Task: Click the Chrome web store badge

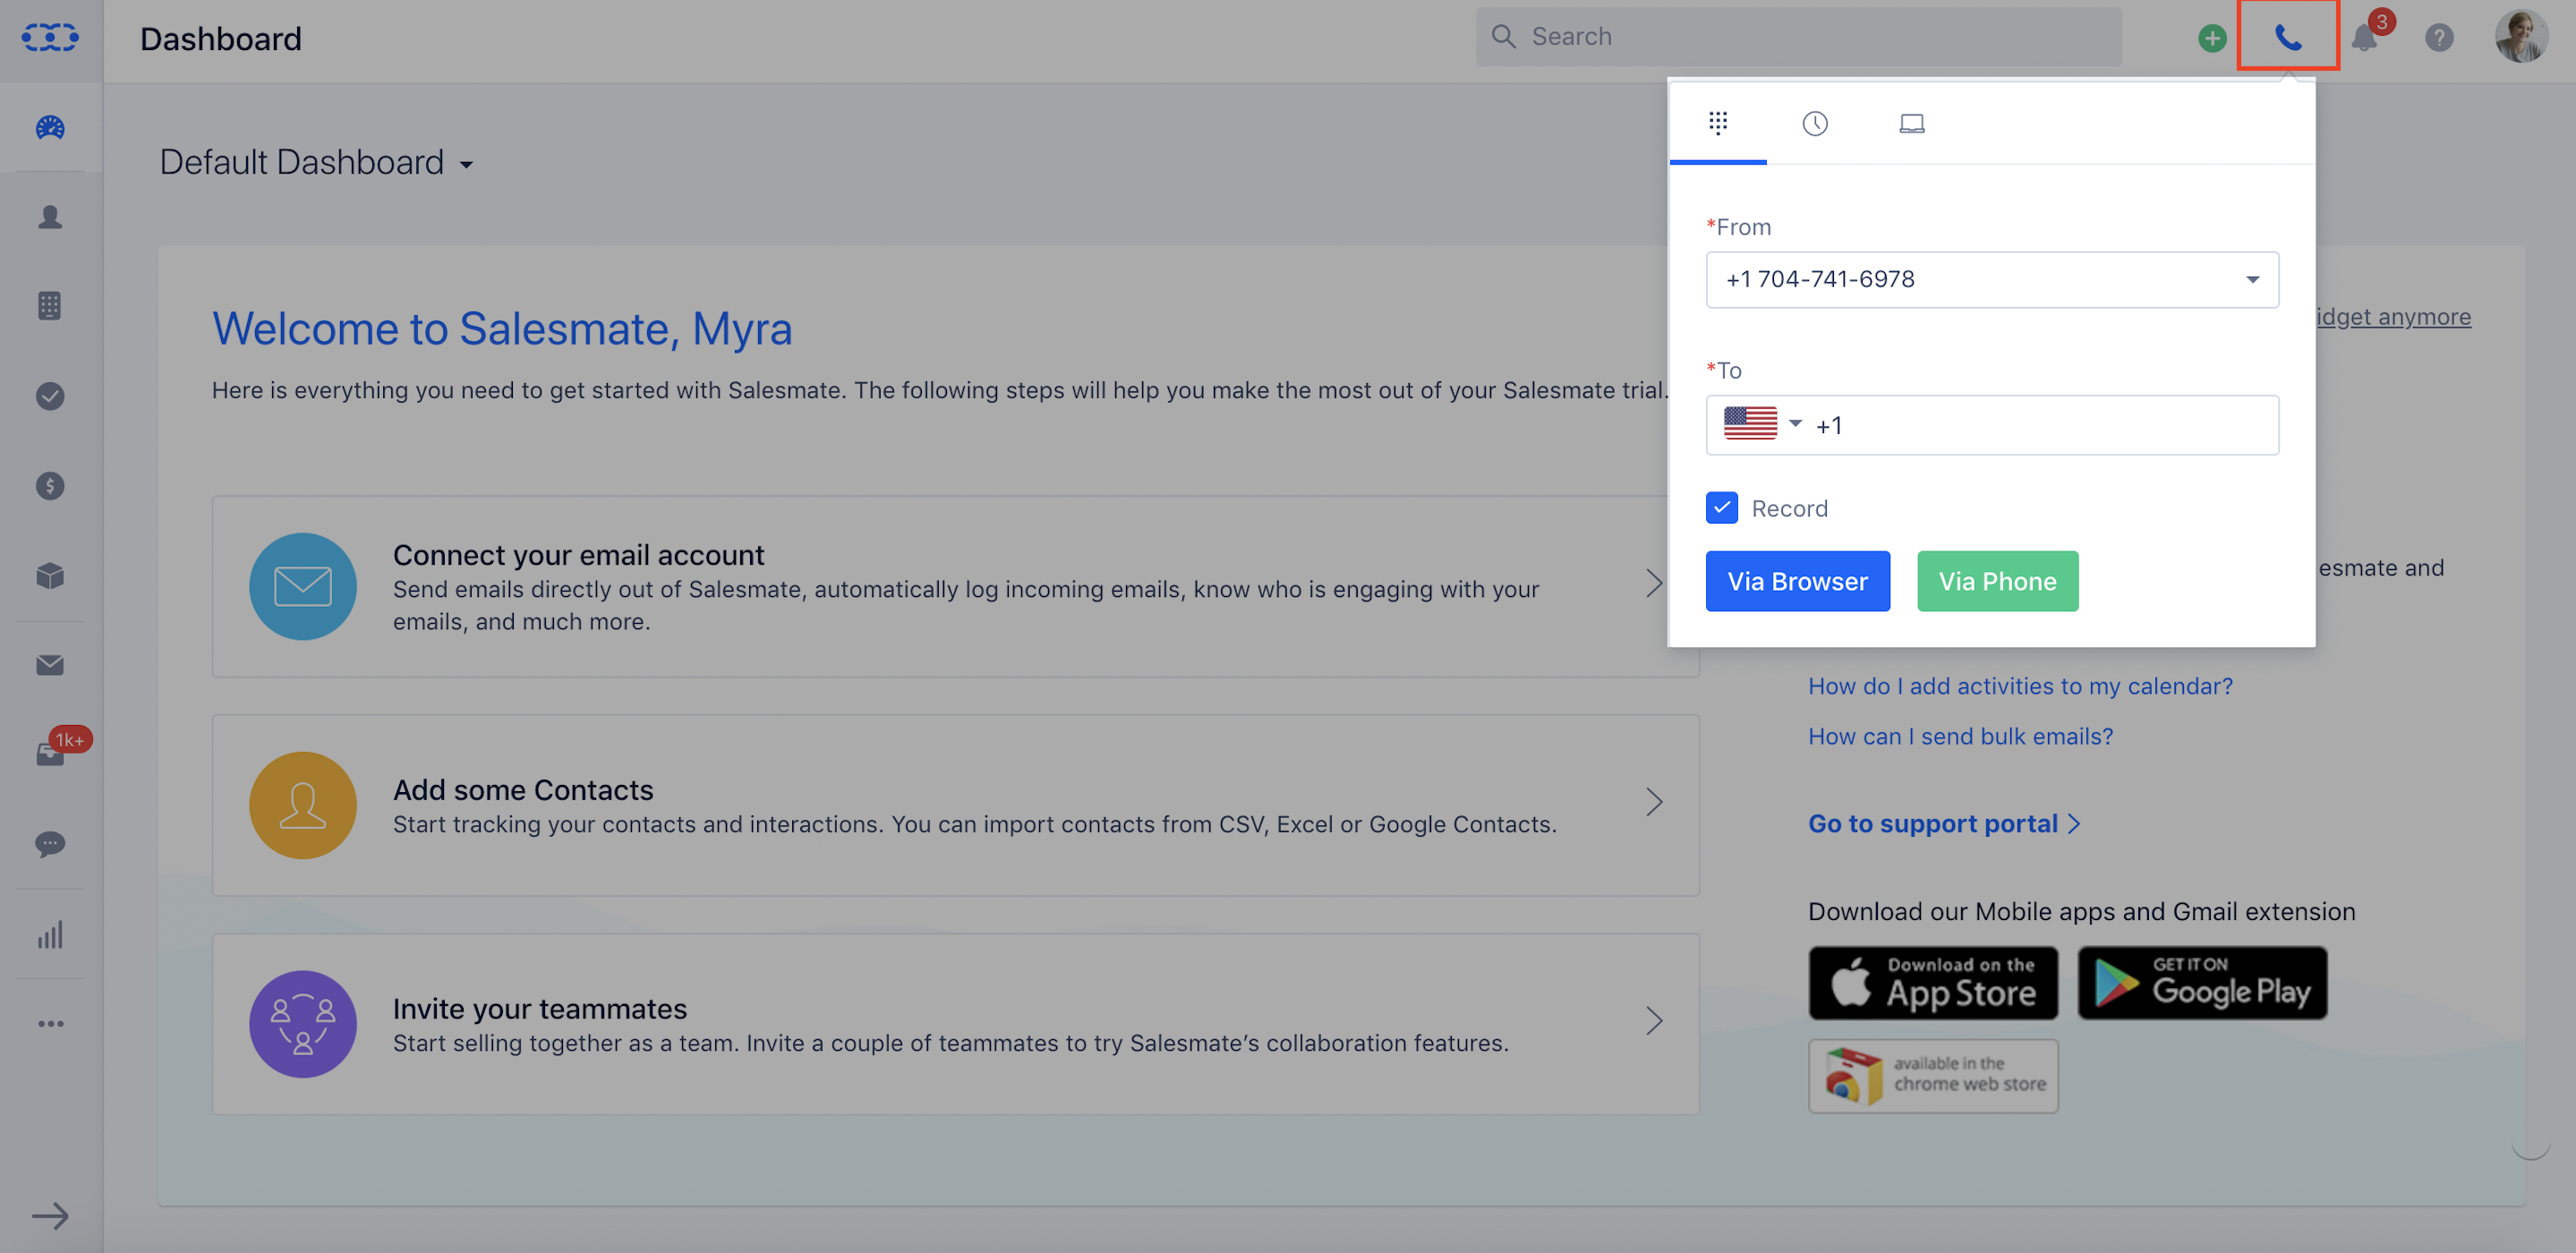Action: pos(1933,1076)
